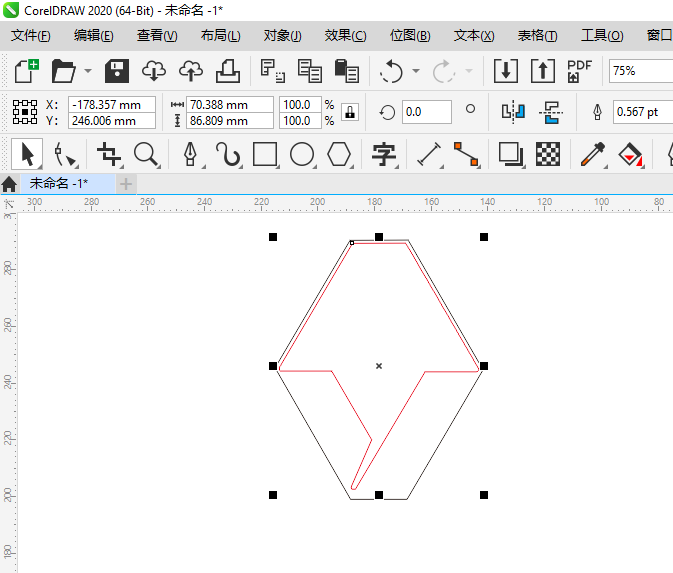Enable the Transparency checkerboard tool
The height and width of the screenshot is (573, 673).
click(547, 154)
